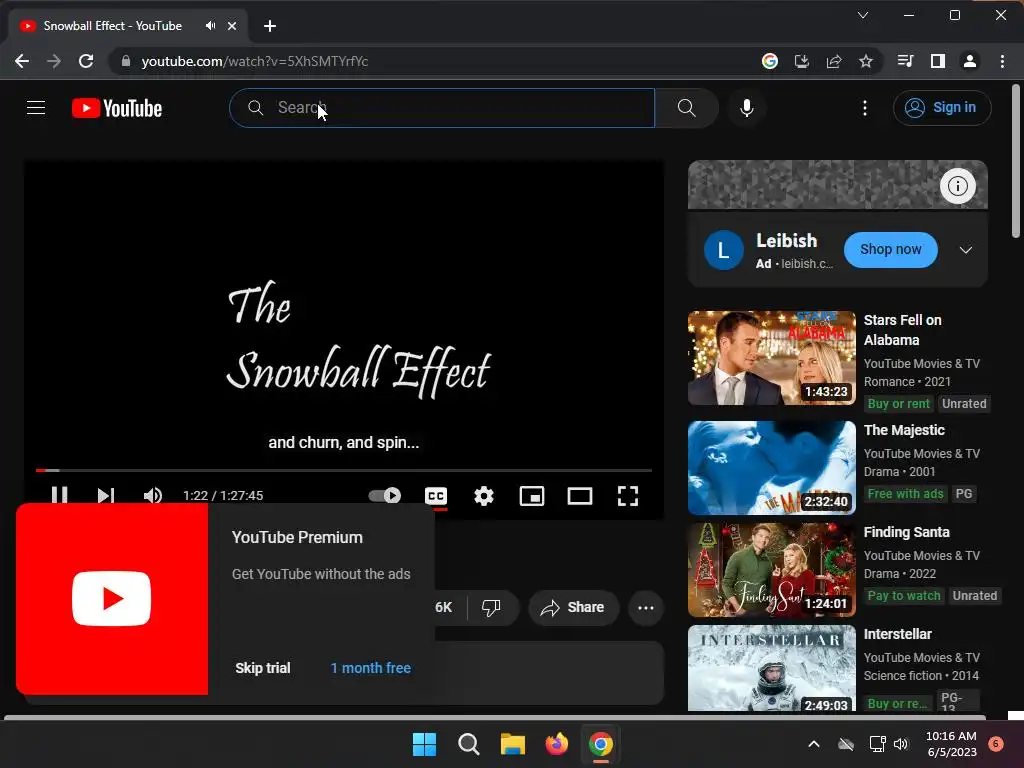This screenshot has width=1024, height=768.
Task: Open Google icon in address bar
Action: [x=770, y=61]
